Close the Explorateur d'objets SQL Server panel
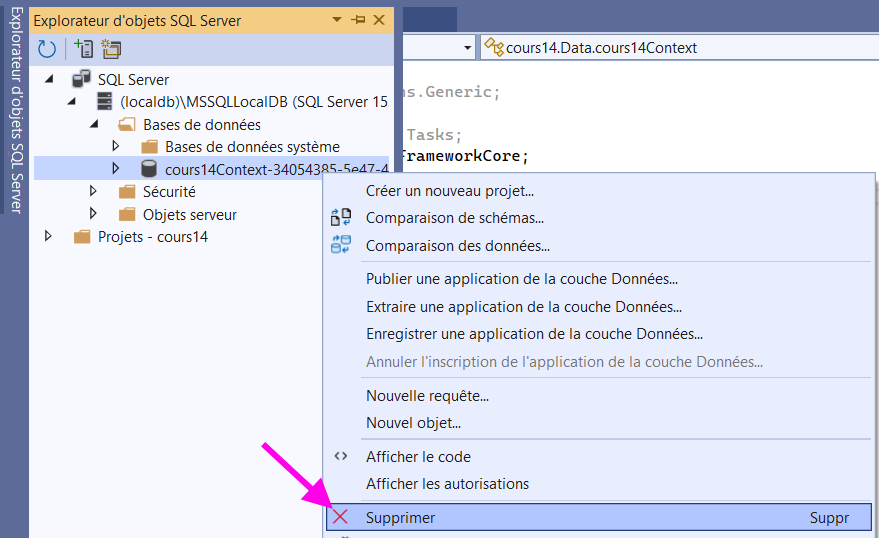 (x=379, y=20)
